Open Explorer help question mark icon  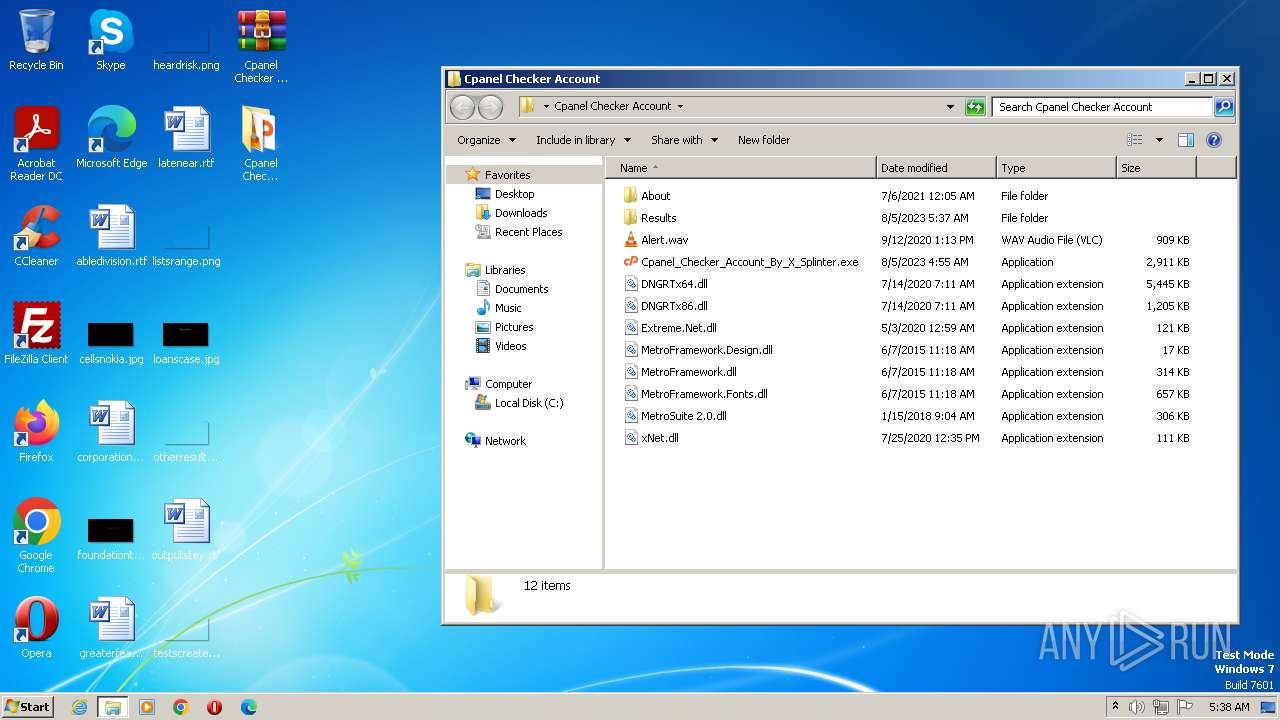[1214, 140]
